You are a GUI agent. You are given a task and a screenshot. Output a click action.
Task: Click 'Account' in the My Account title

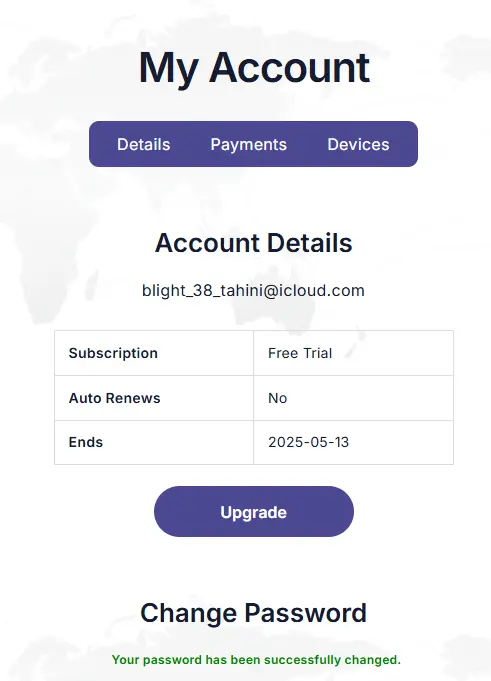tap(289, 68)
